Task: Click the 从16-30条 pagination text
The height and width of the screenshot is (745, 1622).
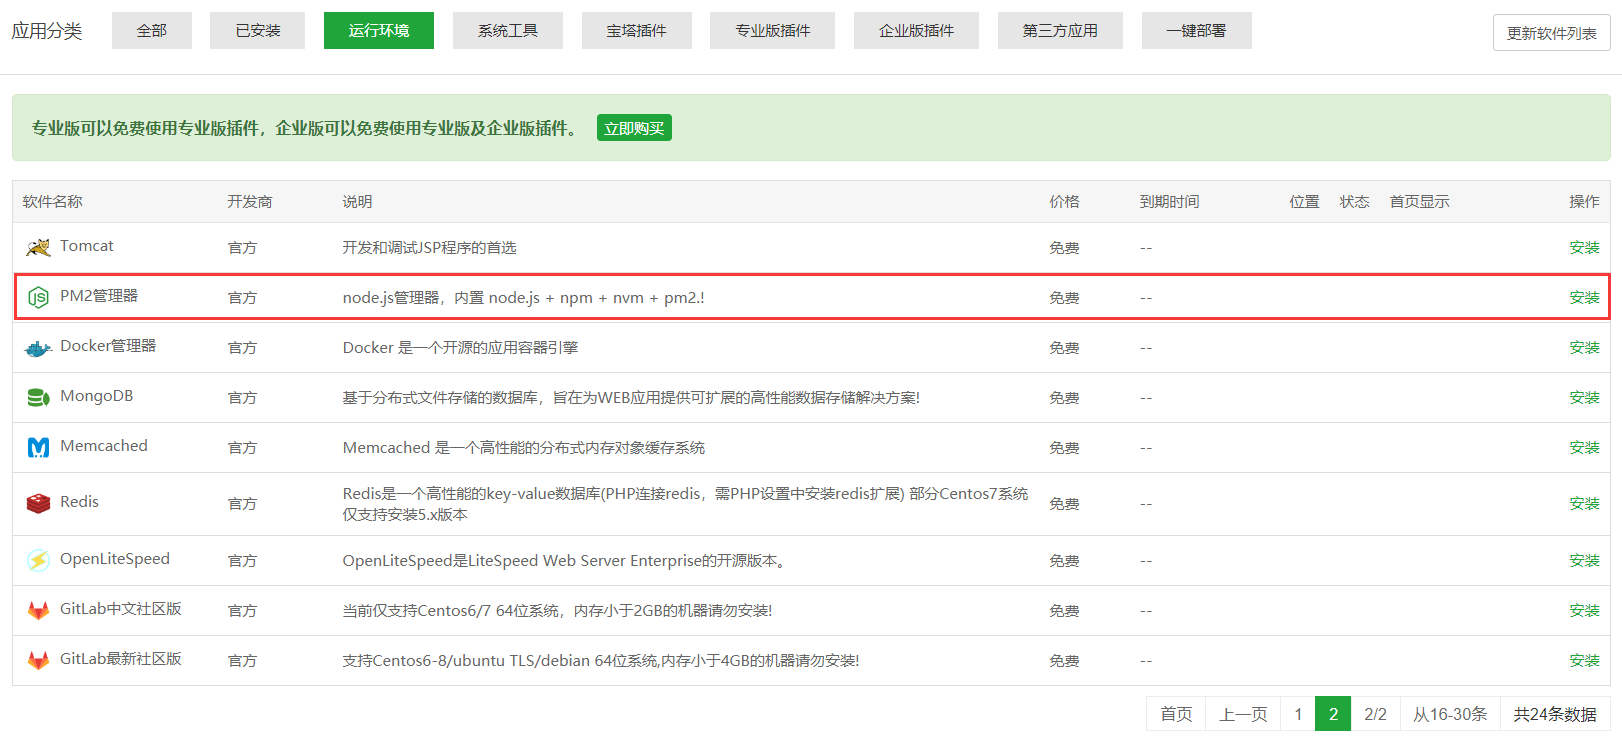Action: coord(1450,714)
